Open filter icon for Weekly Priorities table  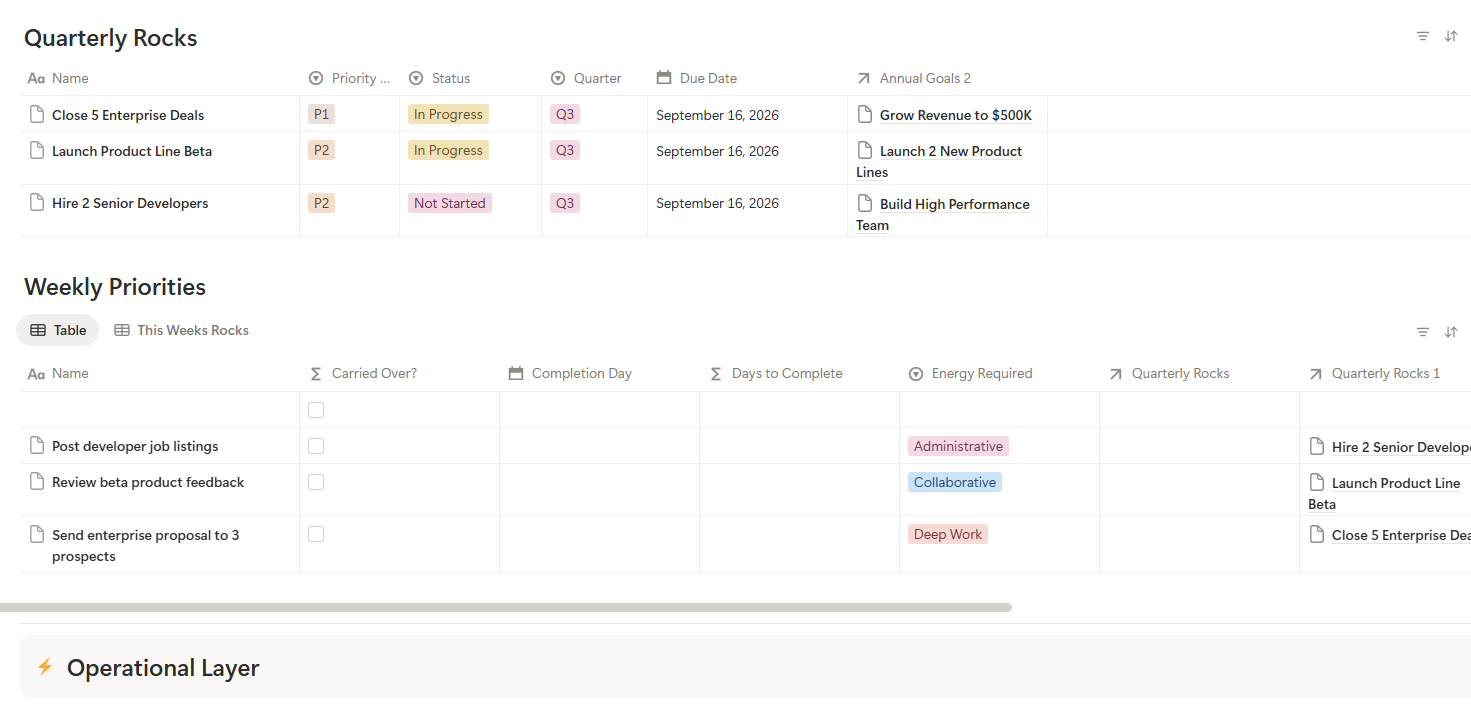pyautogui.click(x=1422, y=332)
